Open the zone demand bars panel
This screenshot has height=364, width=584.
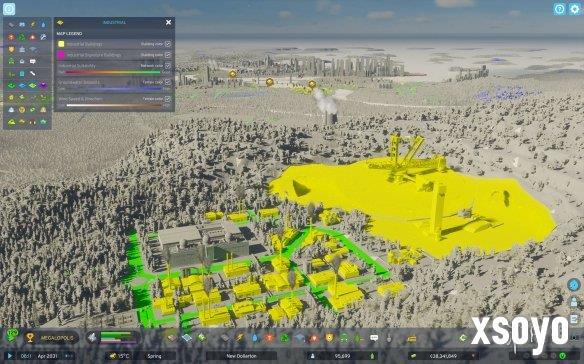(x=114, y=338)
